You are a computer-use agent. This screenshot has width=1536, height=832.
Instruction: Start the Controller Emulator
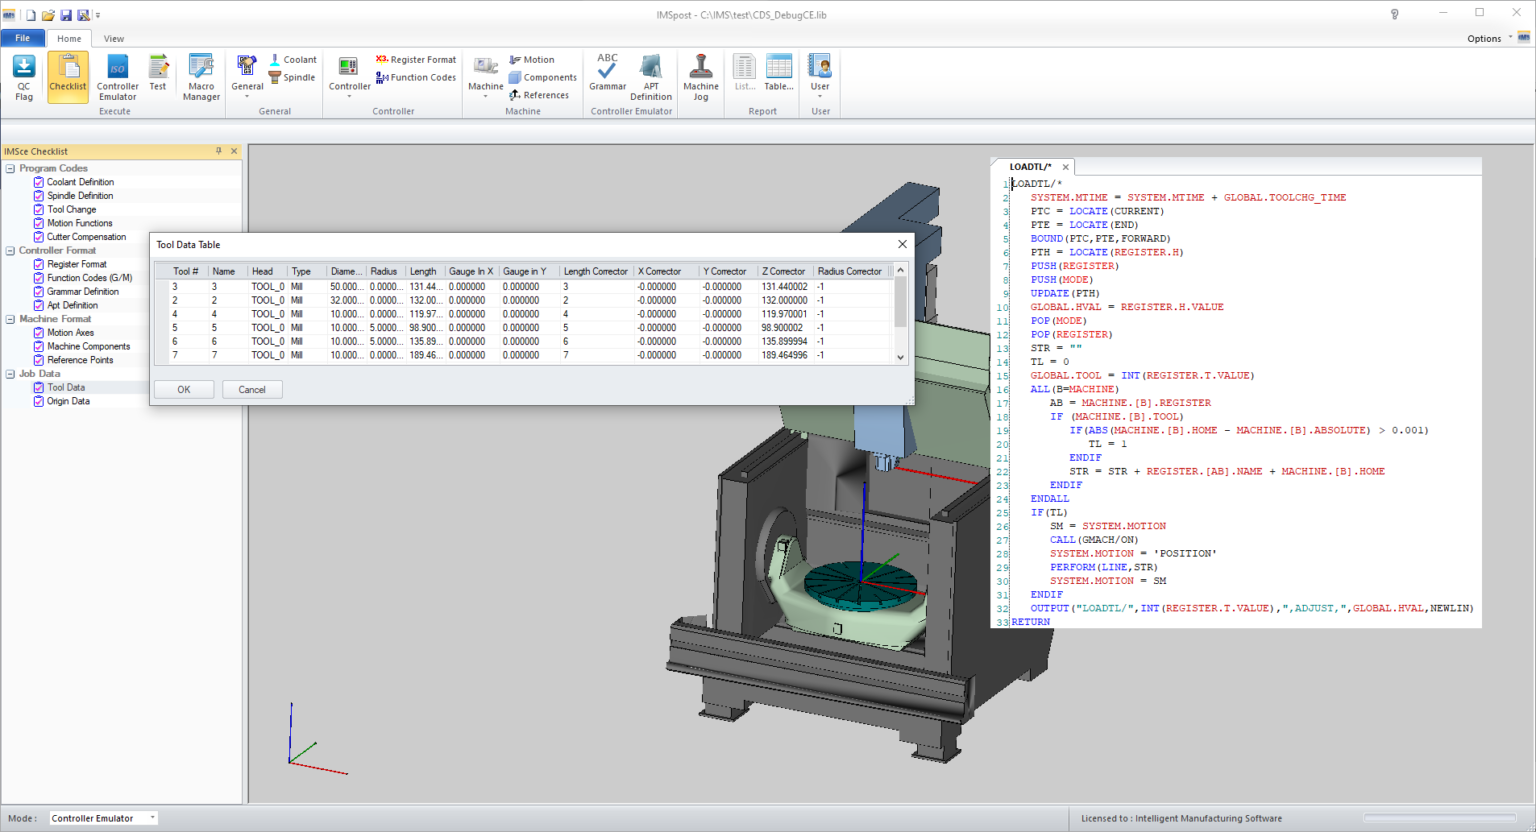pos(117,75)
